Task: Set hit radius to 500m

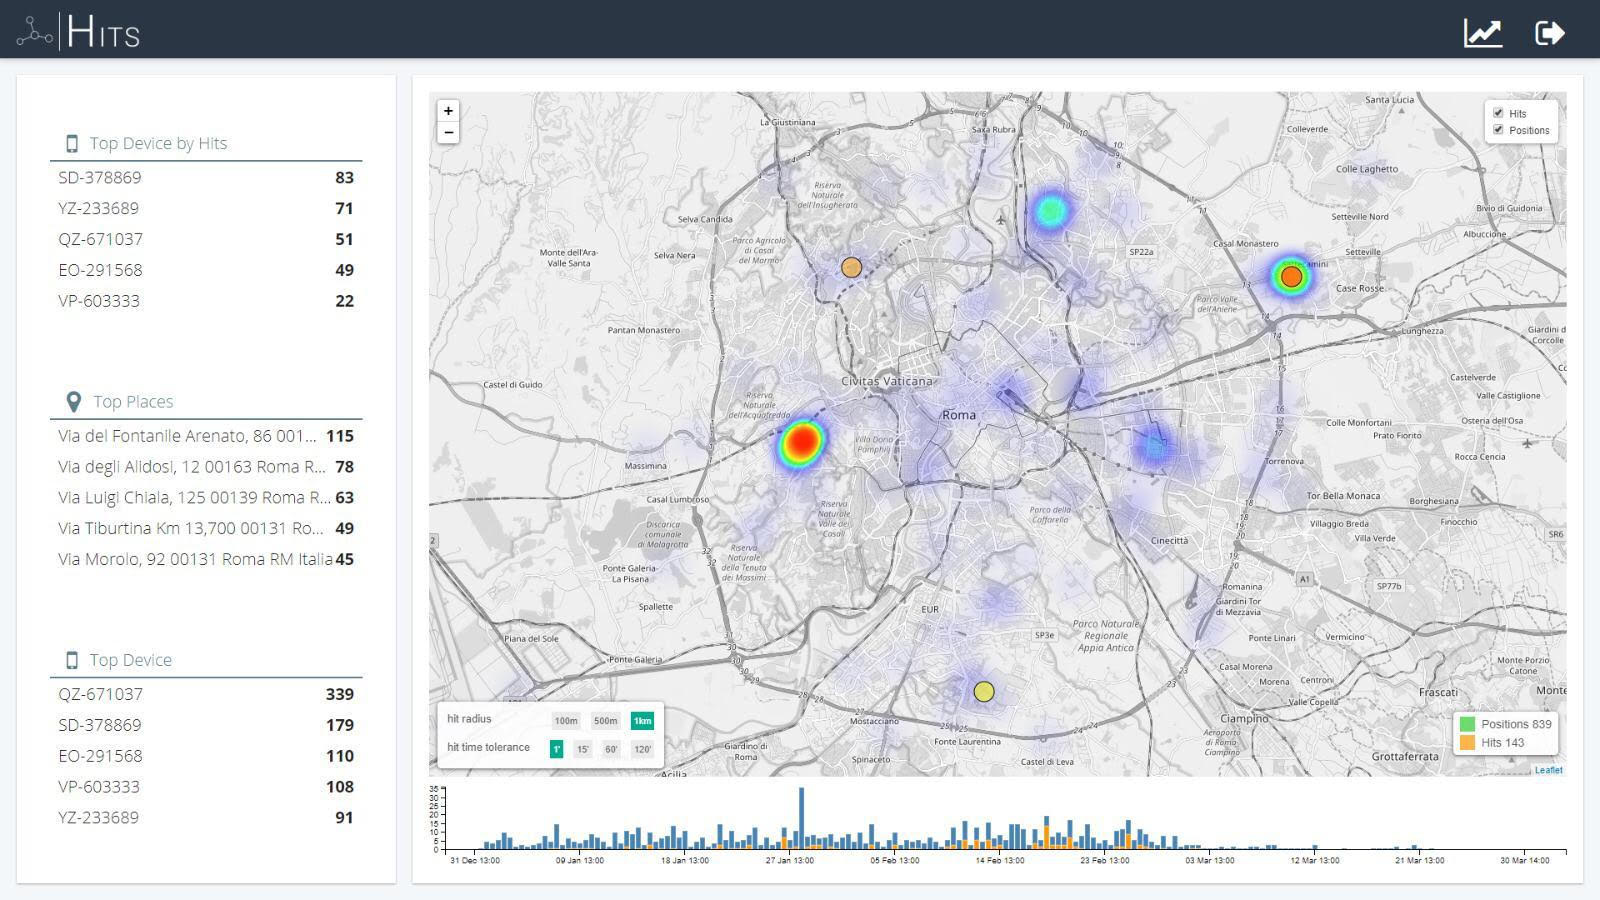Action: [x=605, y=720]
